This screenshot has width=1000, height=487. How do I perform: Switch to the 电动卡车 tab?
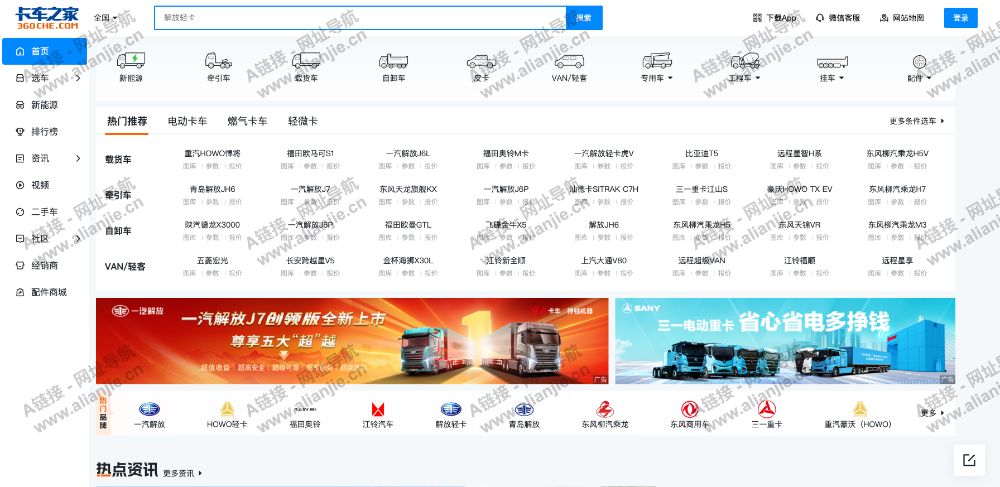[187, 121]
